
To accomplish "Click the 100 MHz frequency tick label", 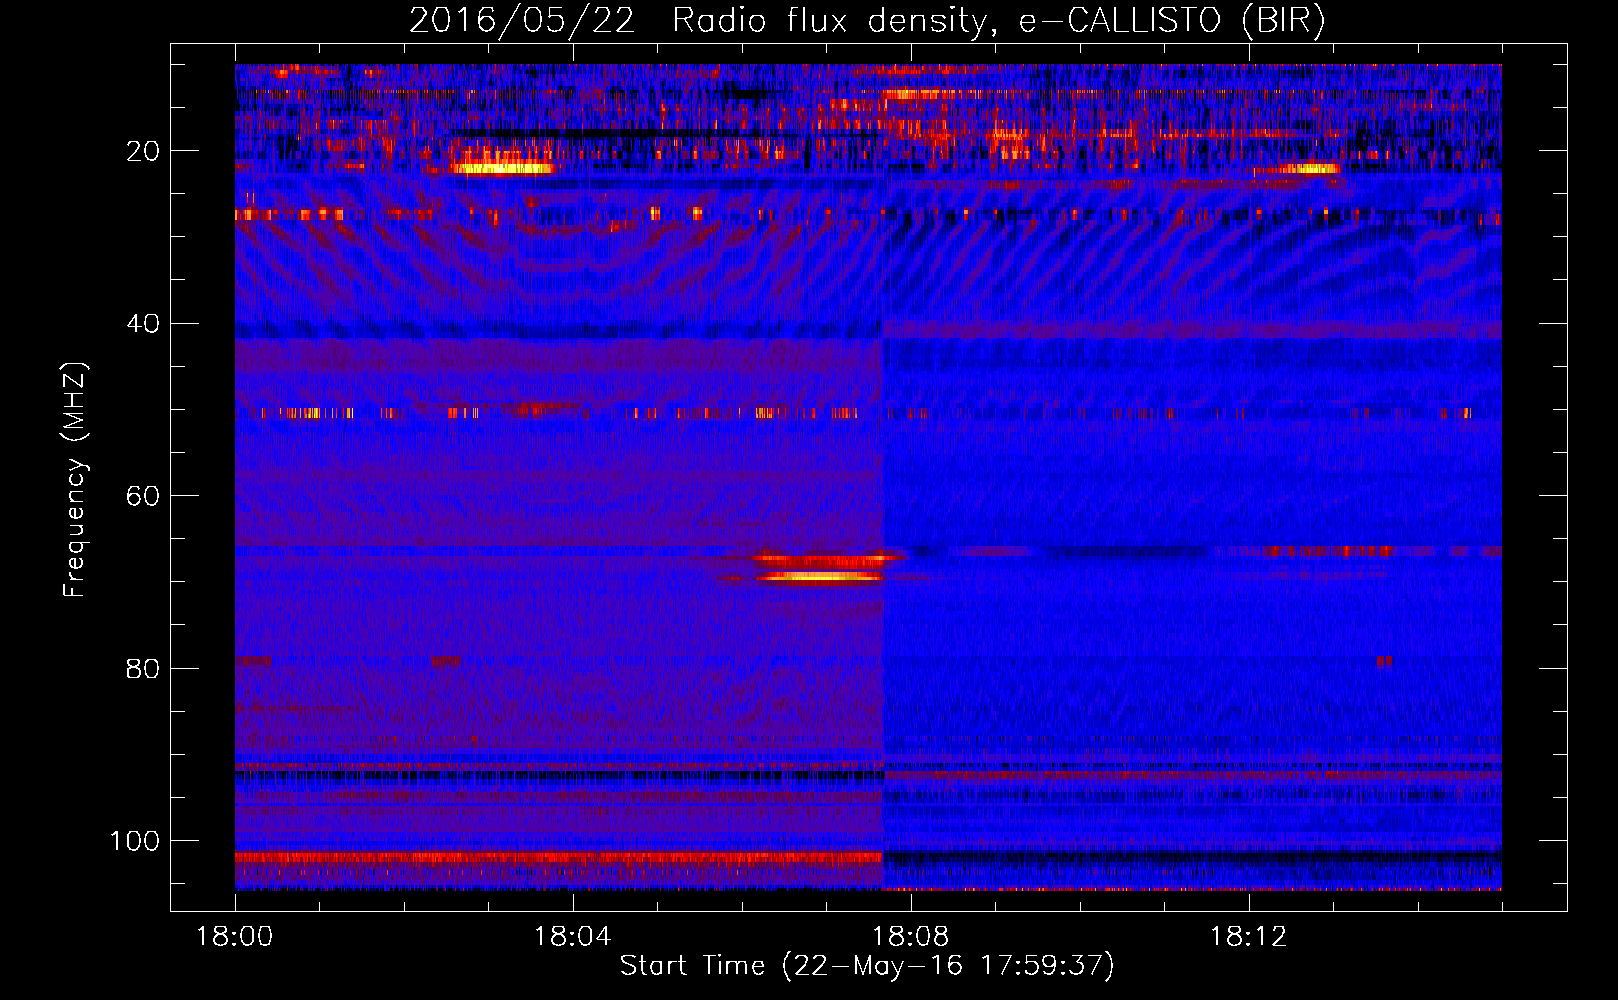I will pos(135,841).
